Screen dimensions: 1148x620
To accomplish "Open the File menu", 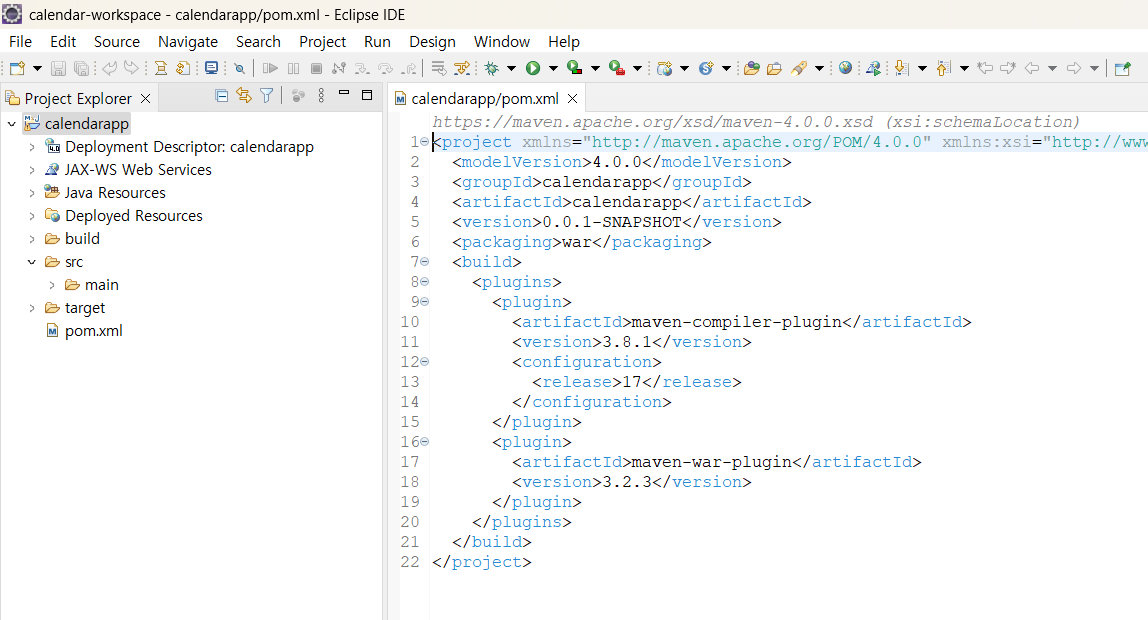I will tap(20, 42).
